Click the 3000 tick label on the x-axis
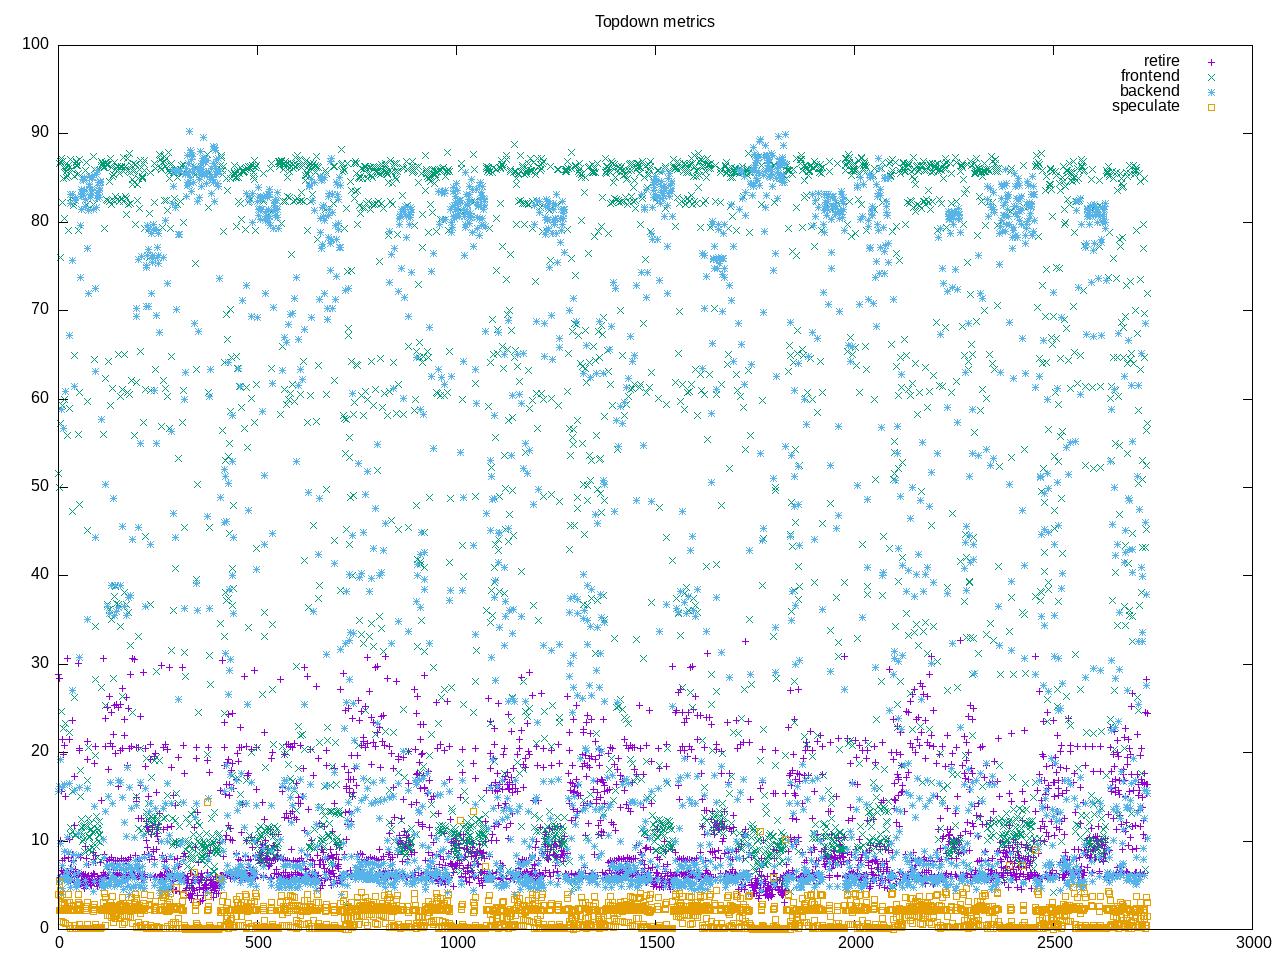The width and height of the screenshot is (1280, 960). coord(1252,943)
